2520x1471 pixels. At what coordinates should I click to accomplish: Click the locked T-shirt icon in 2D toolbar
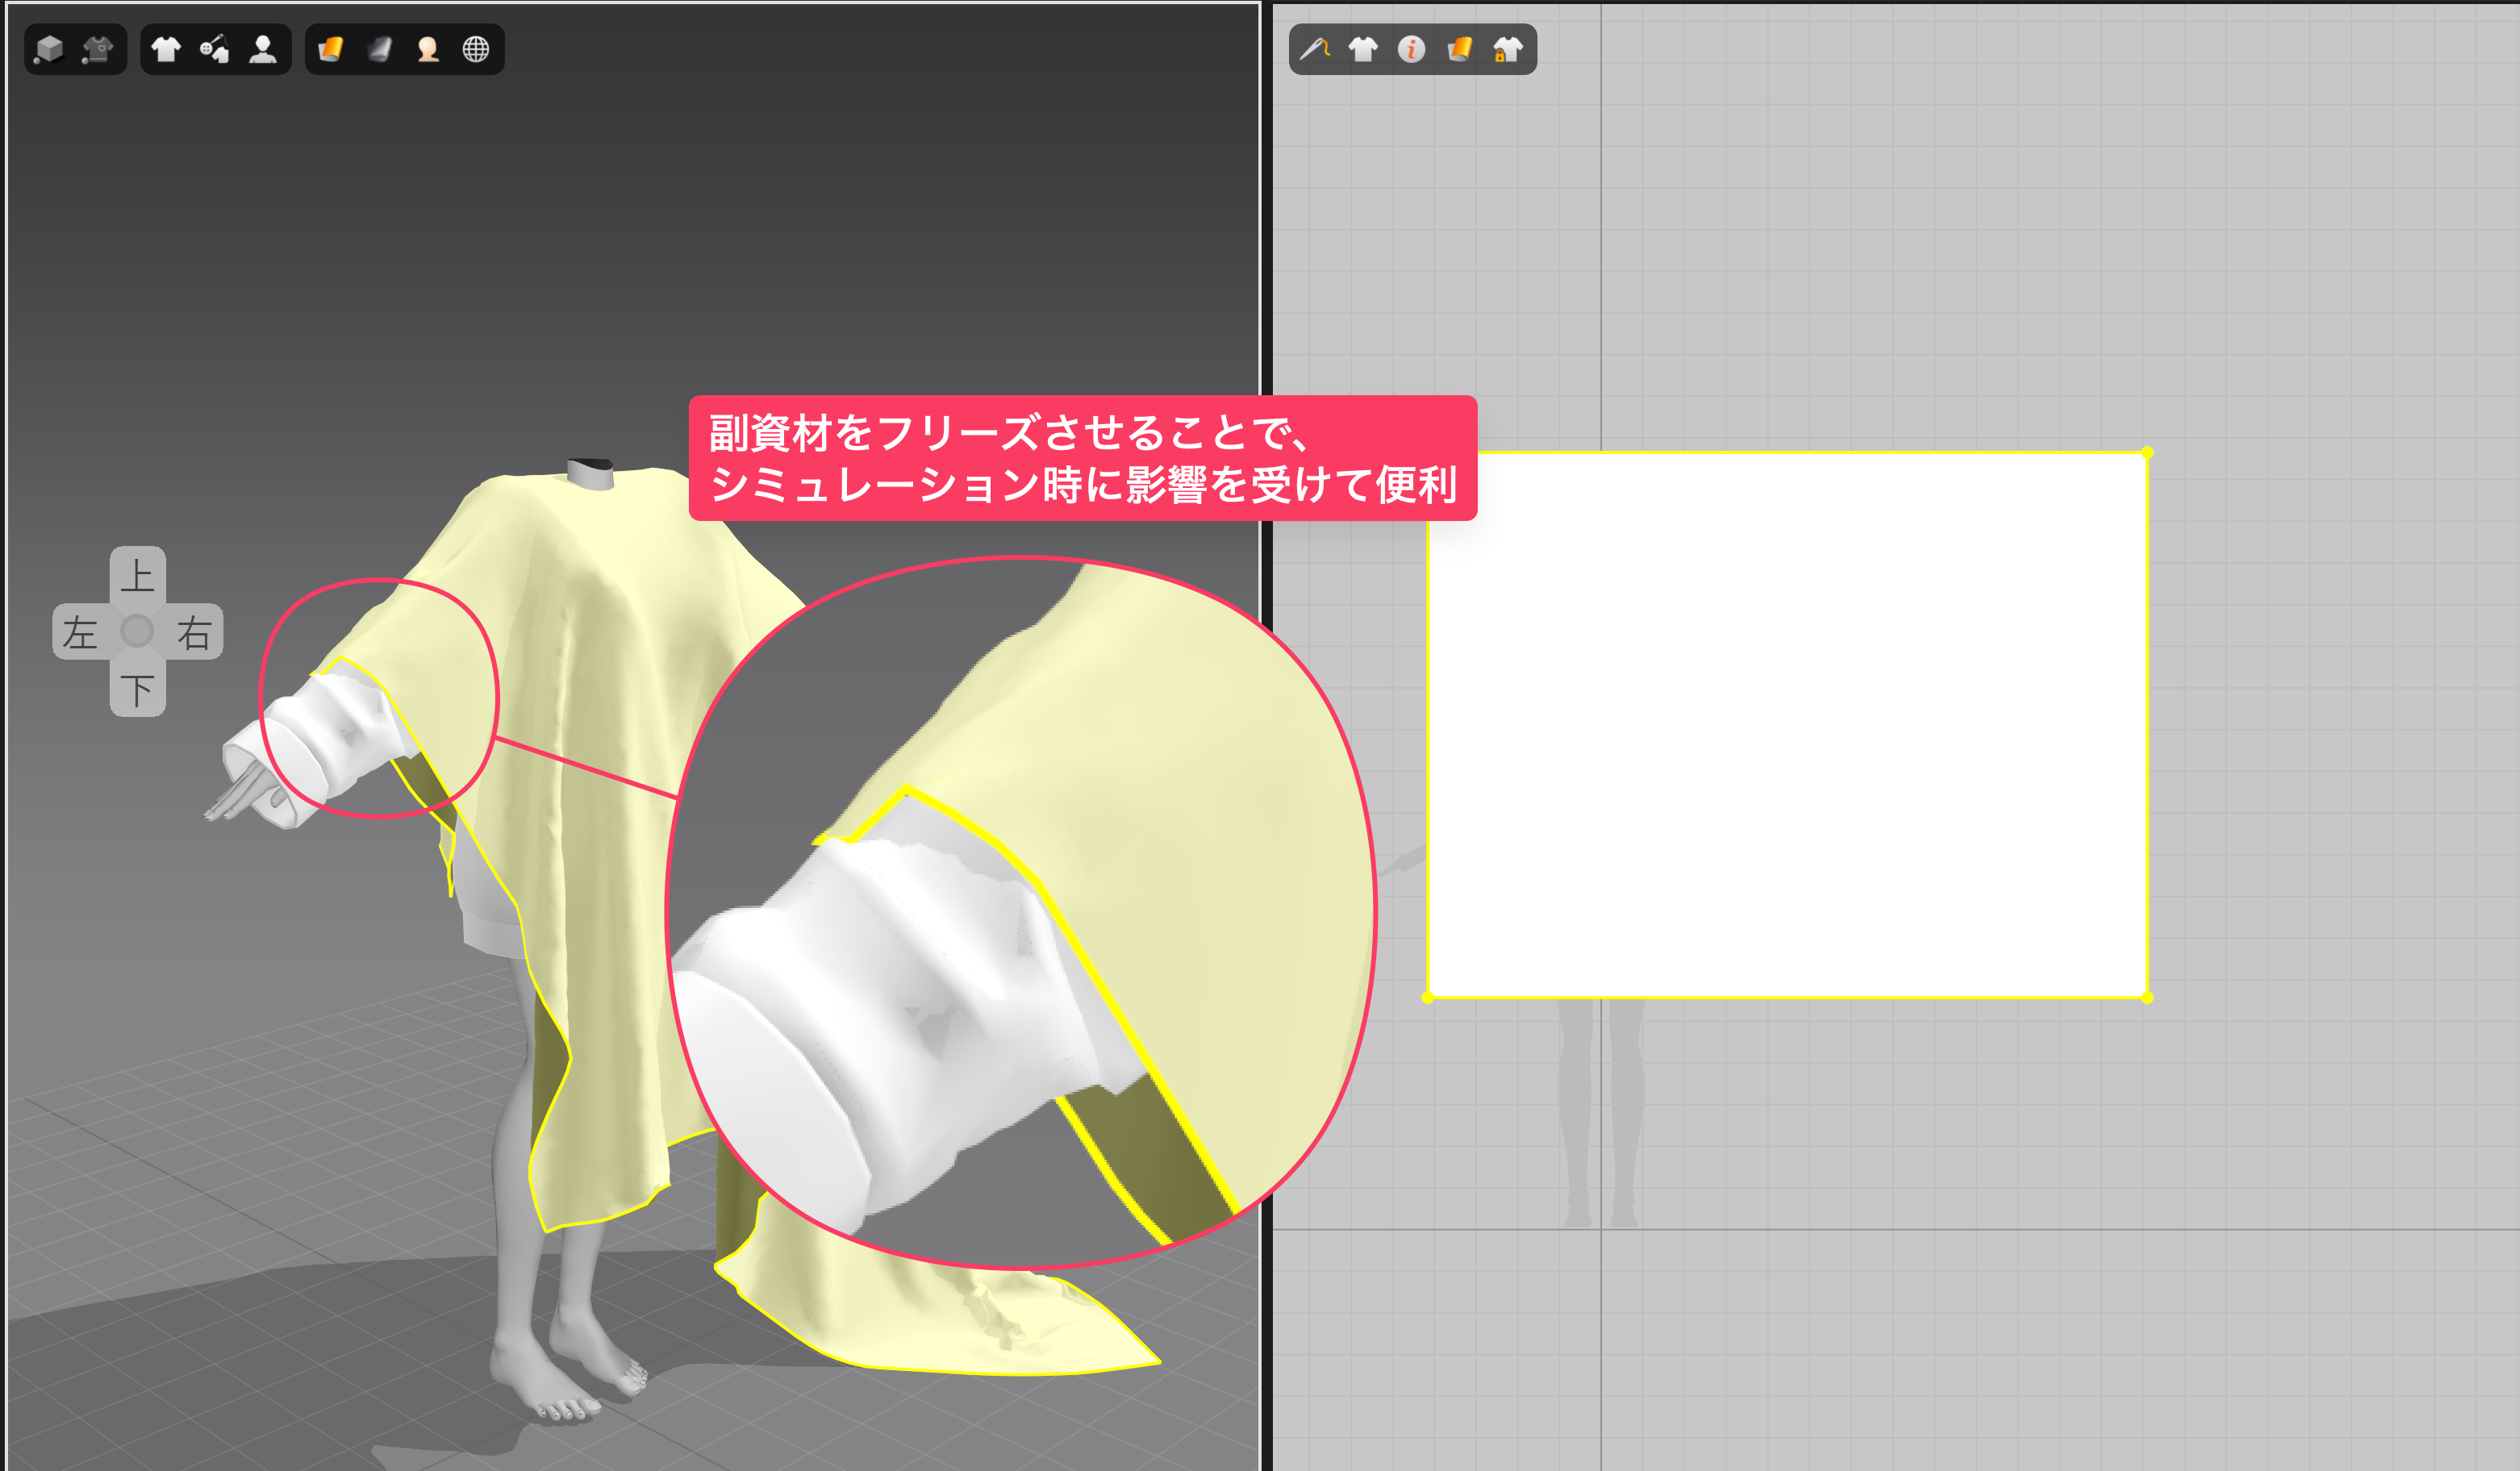(1507, 49)
